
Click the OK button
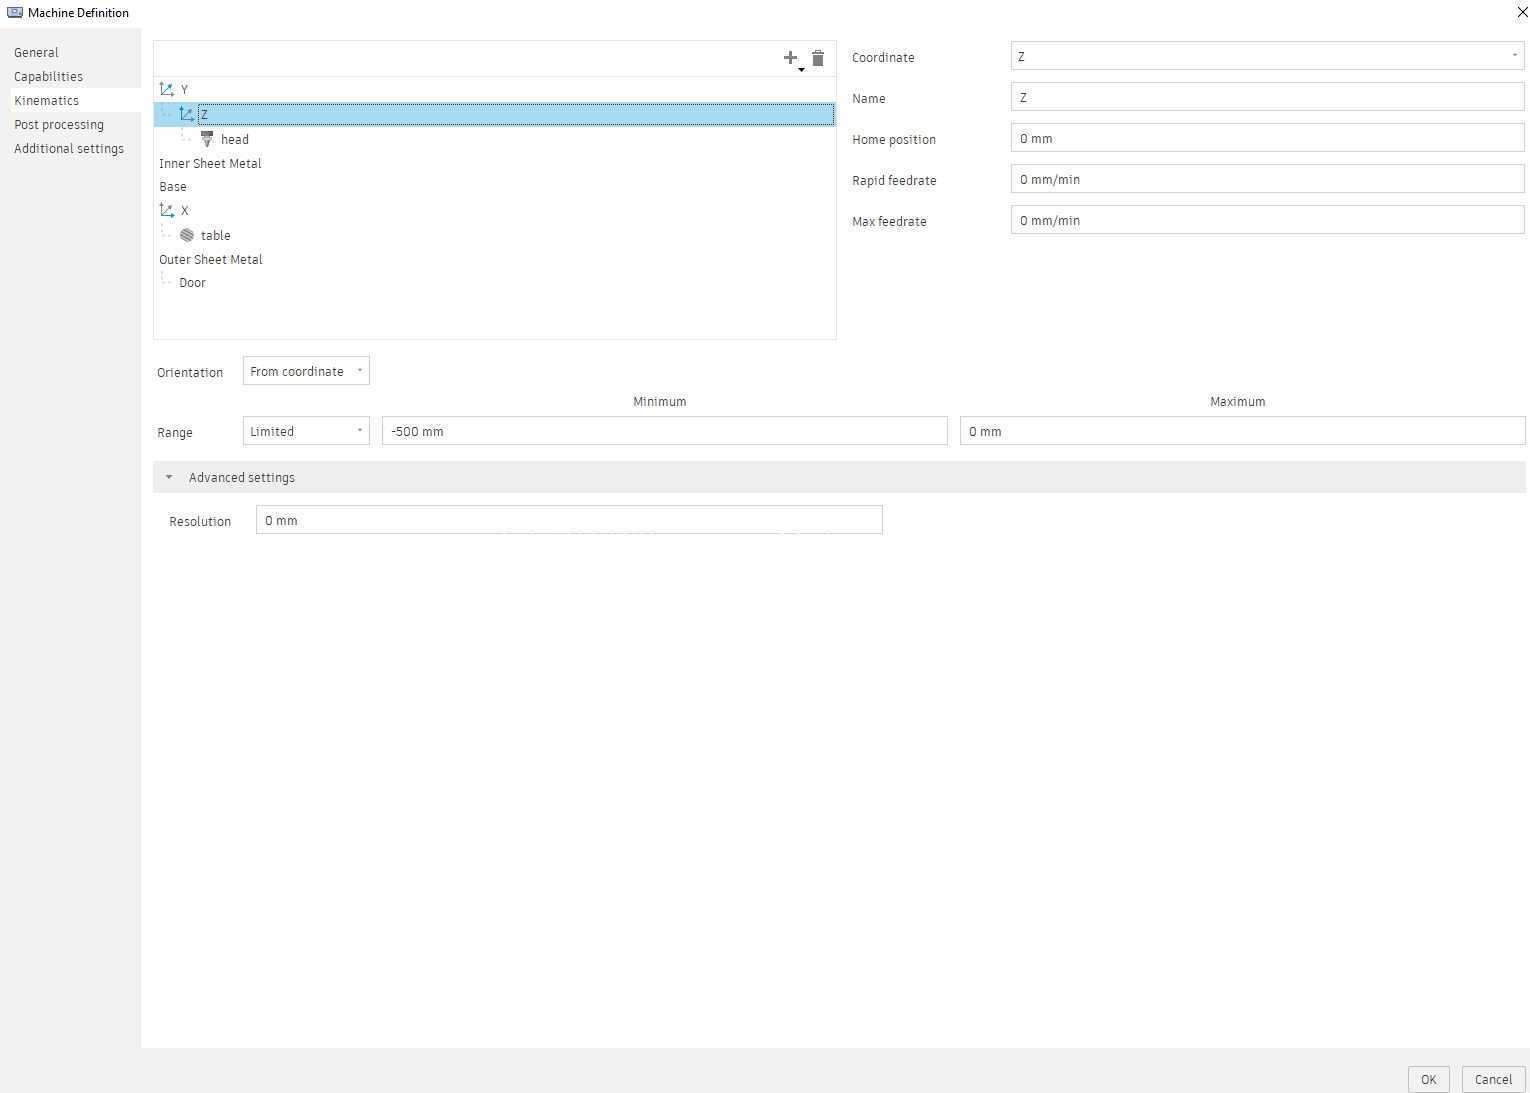(x=1428, y=1079)
